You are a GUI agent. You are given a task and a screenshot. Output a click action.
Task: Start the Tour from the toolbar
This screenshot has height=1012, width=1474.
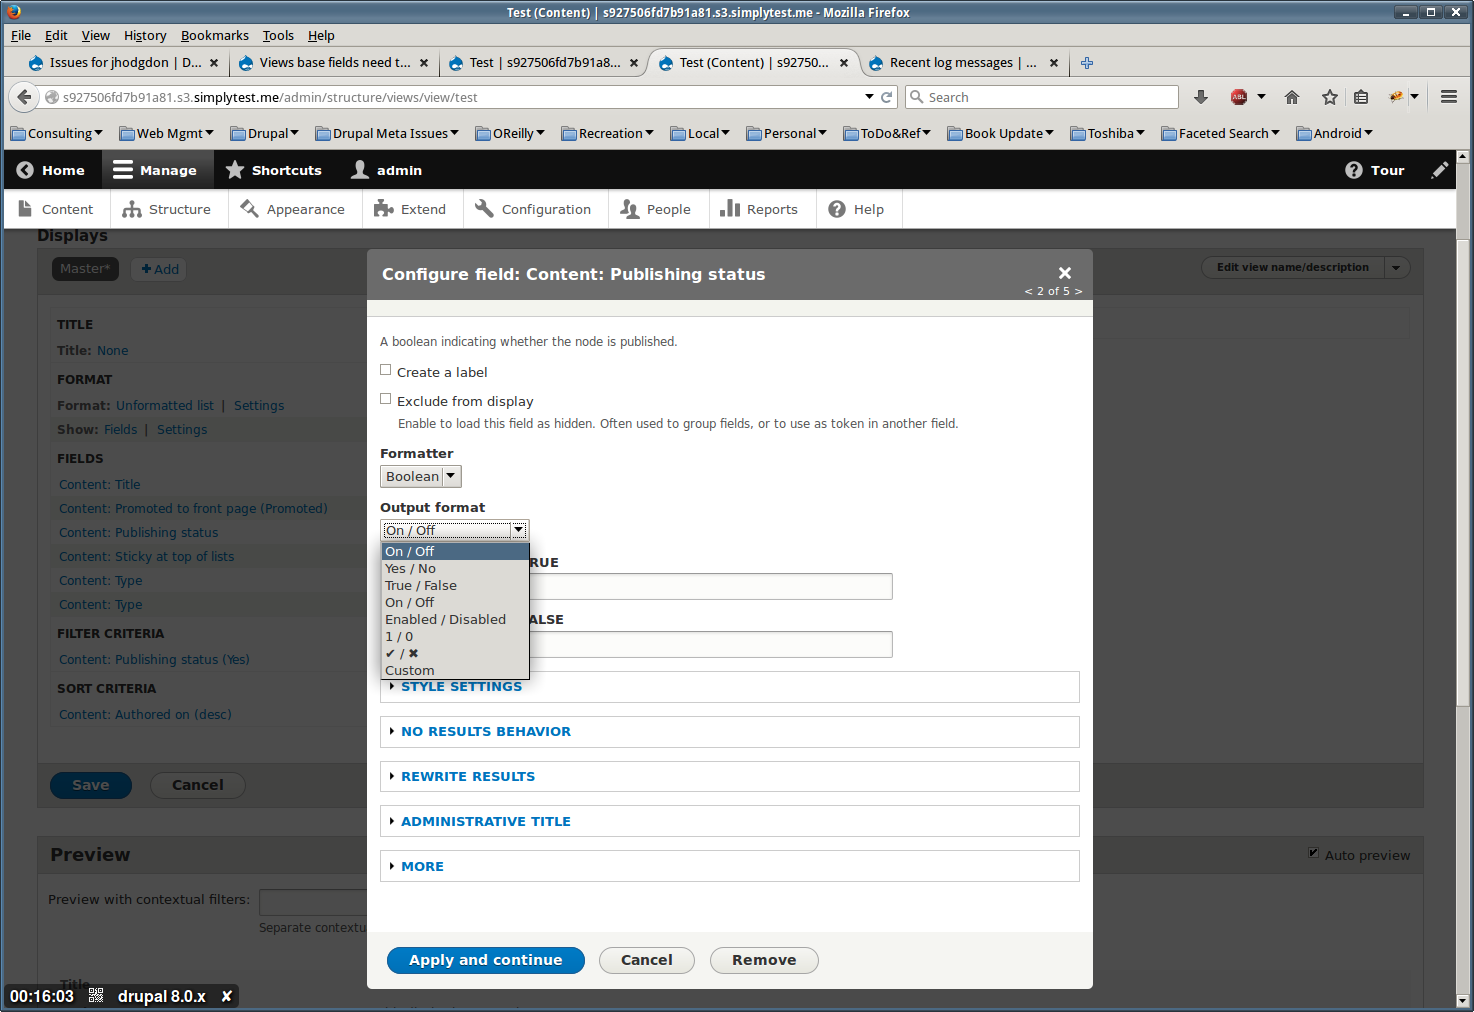click(1375, 170)
